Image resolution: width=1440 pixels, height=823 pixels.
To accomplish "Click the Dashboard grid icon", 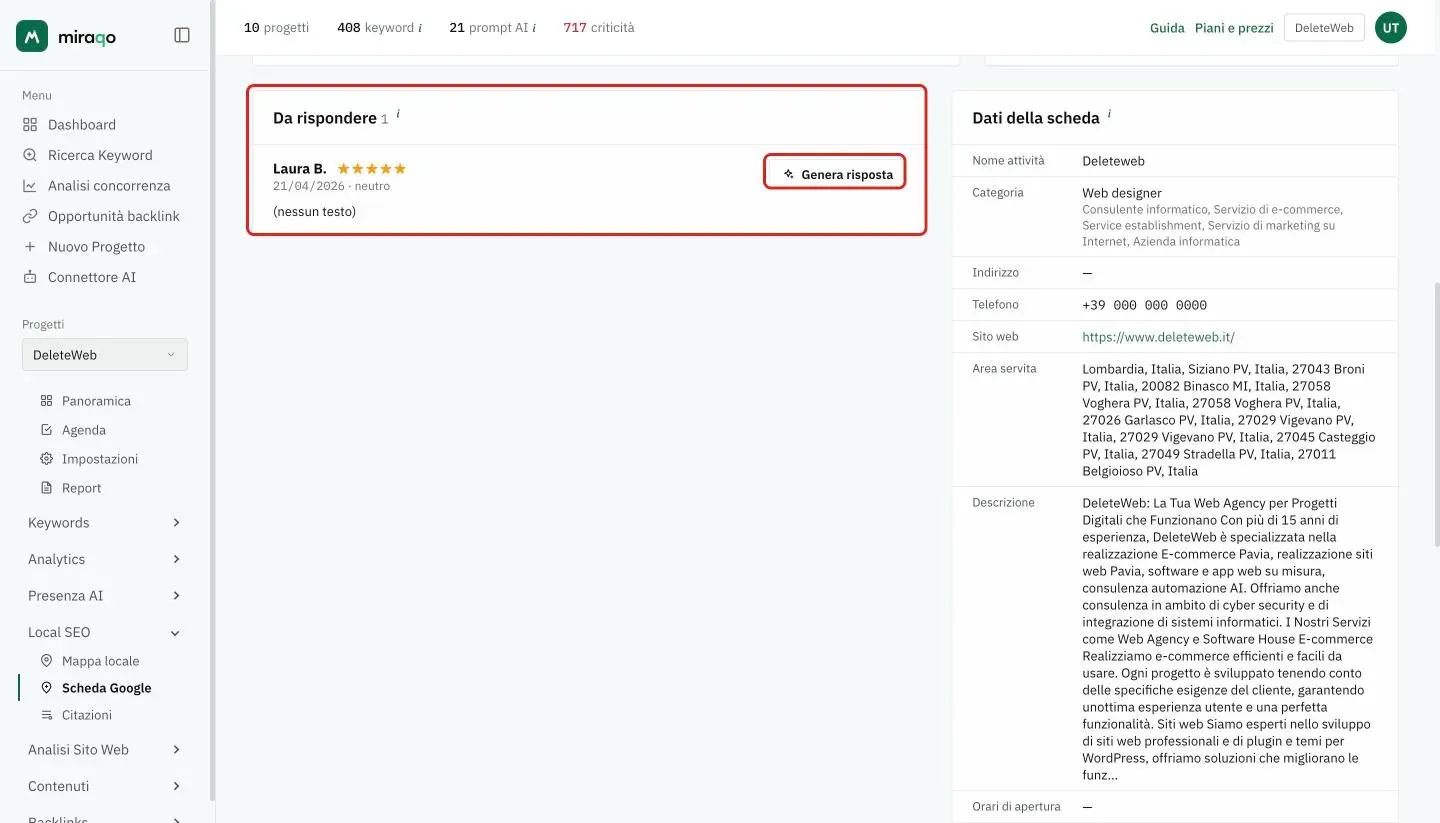I will 30,125.
